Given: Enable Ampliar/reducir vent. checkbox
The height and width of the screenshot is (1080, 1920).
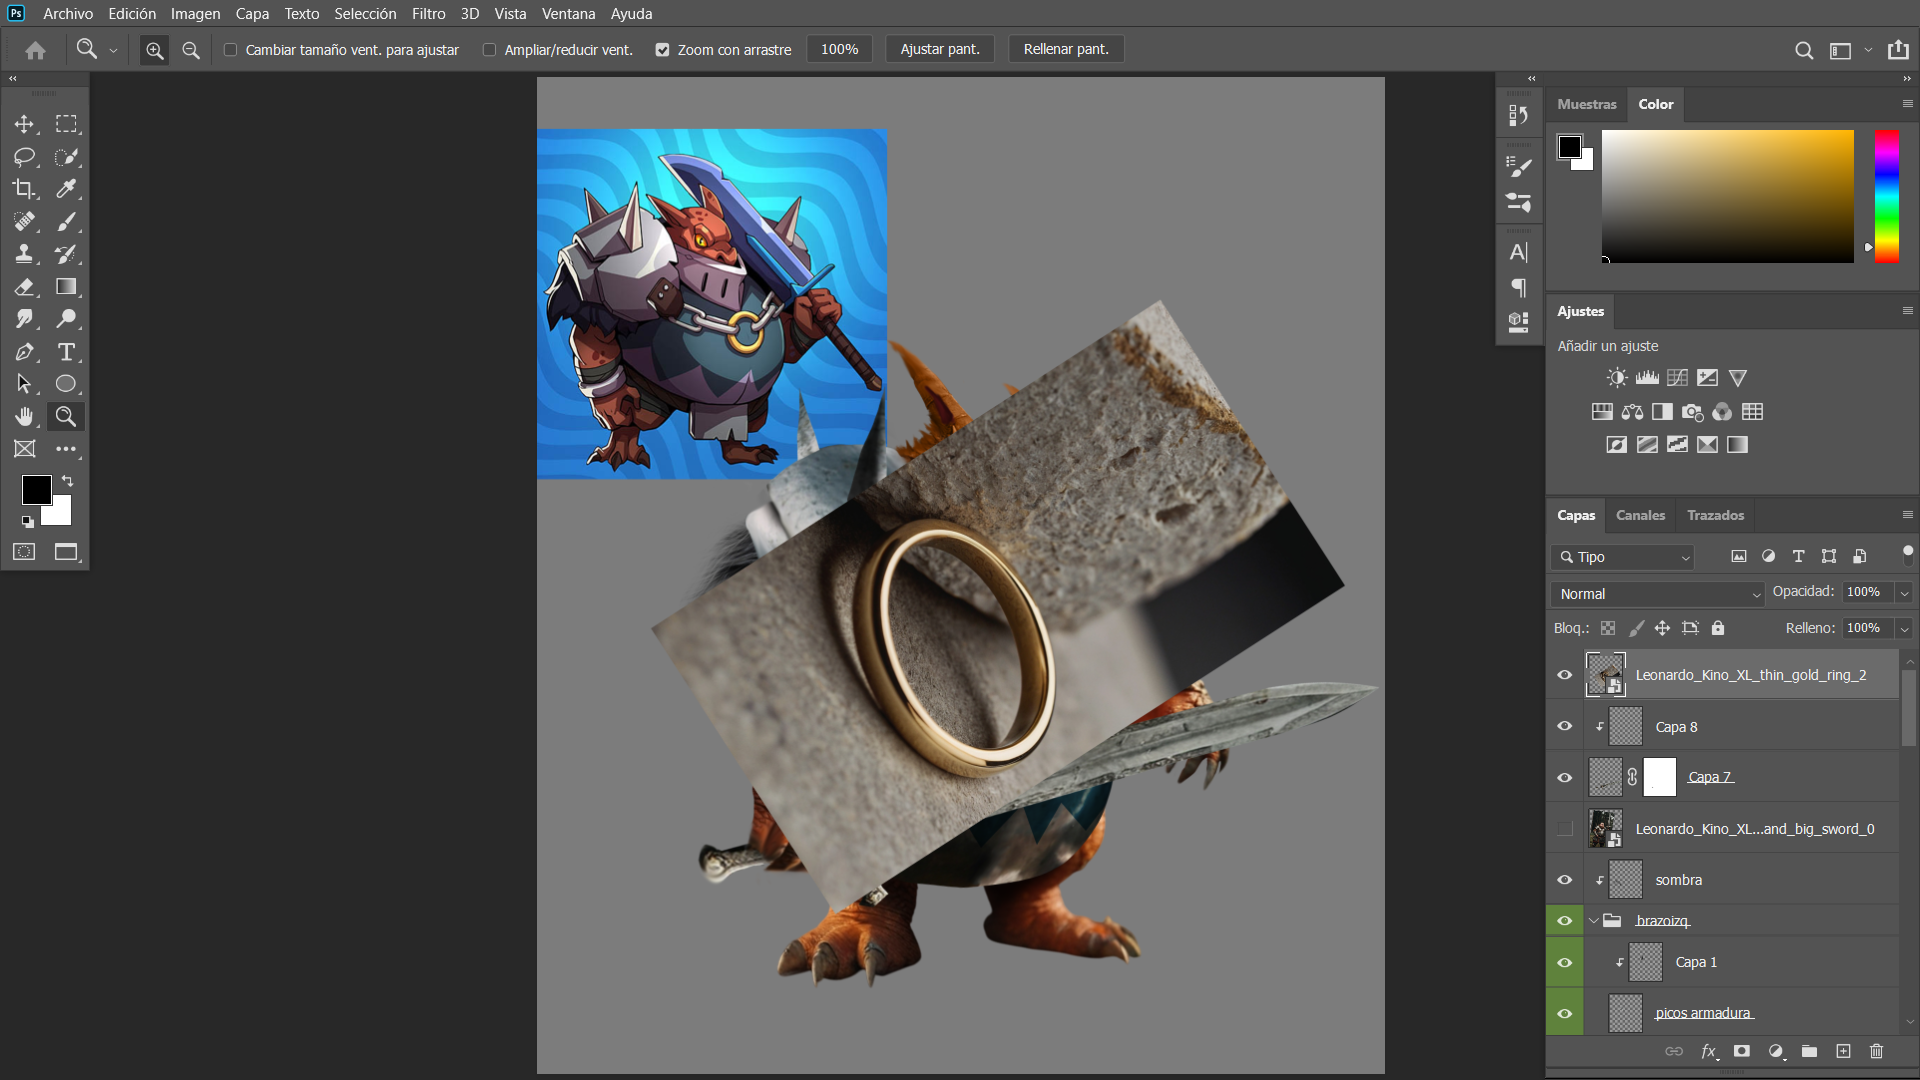Looking at the screenshot, I should [x=489, y=50].
